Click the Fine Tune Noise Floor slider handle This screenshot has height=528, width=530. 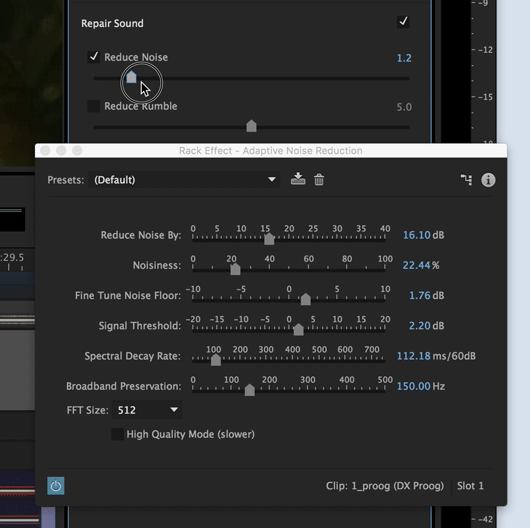pos(306,299)
